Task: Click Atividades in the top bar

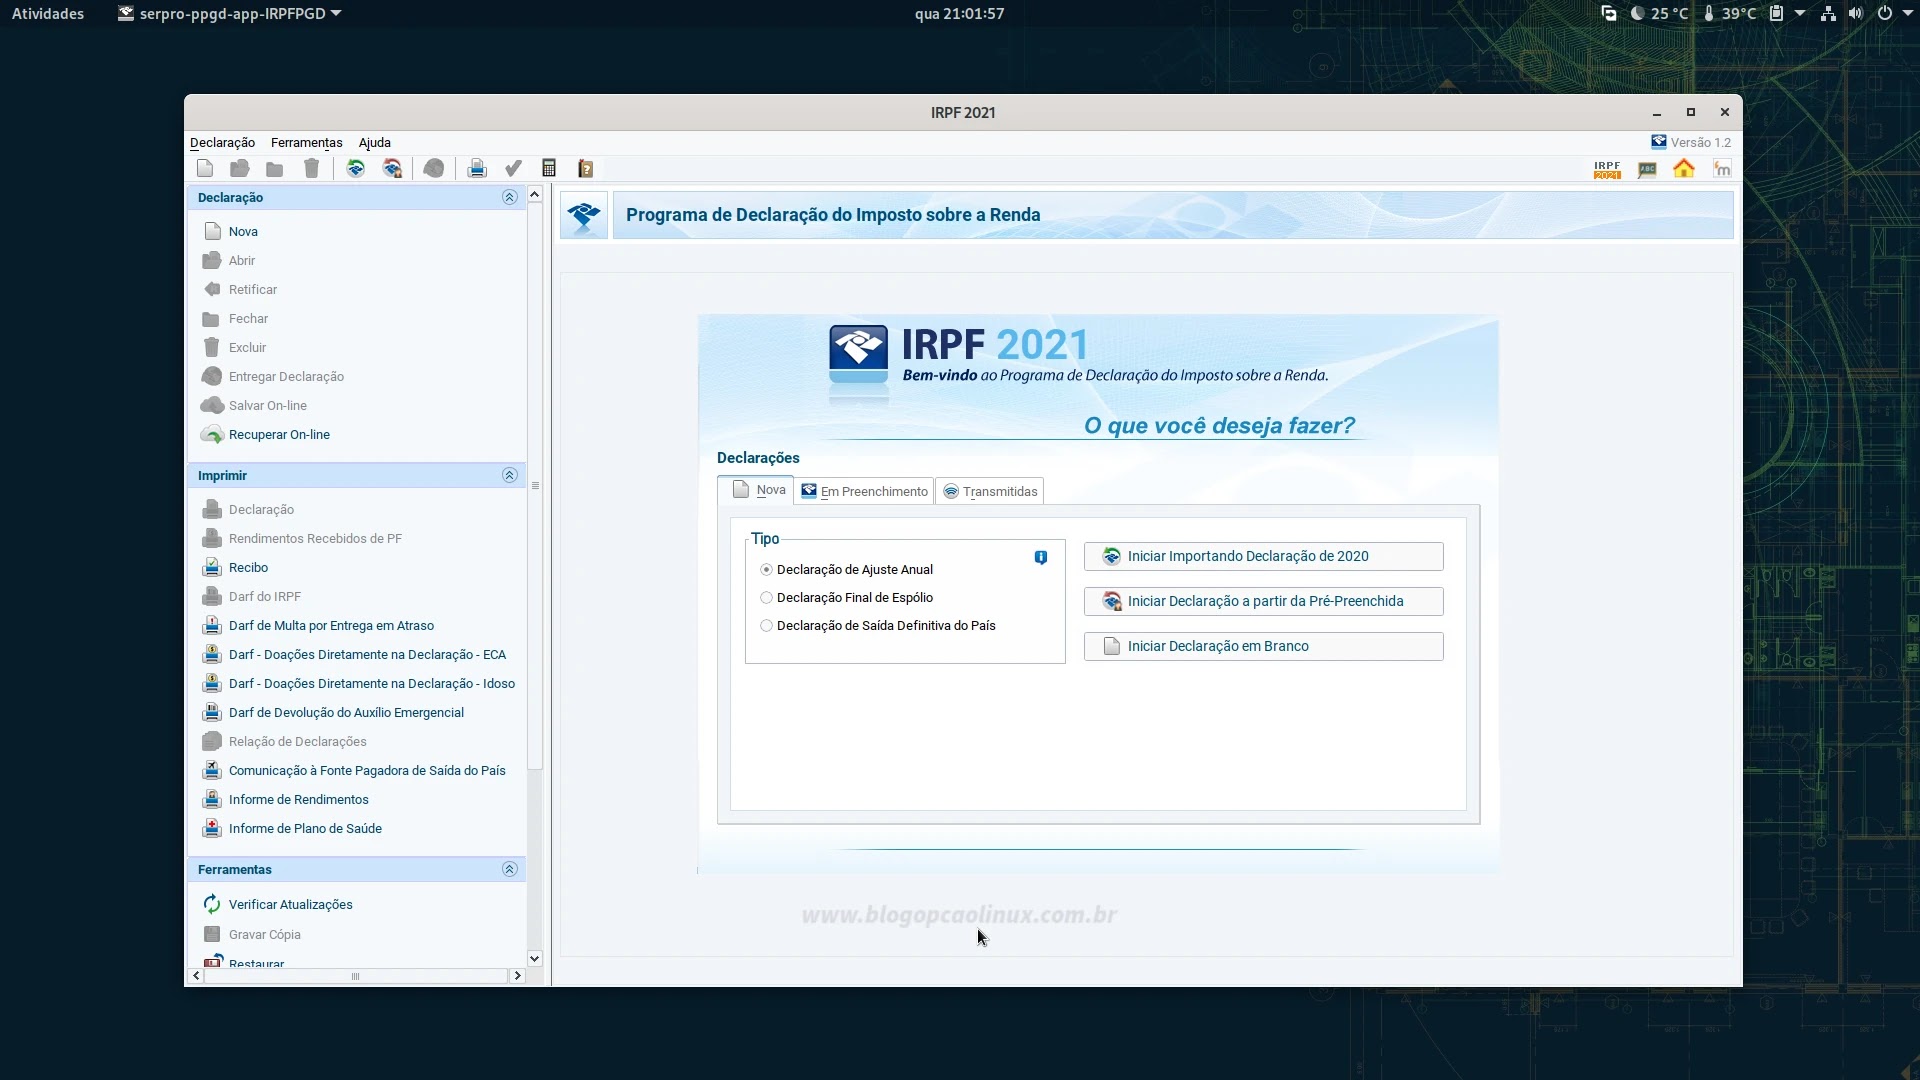Action: point(48,13)
